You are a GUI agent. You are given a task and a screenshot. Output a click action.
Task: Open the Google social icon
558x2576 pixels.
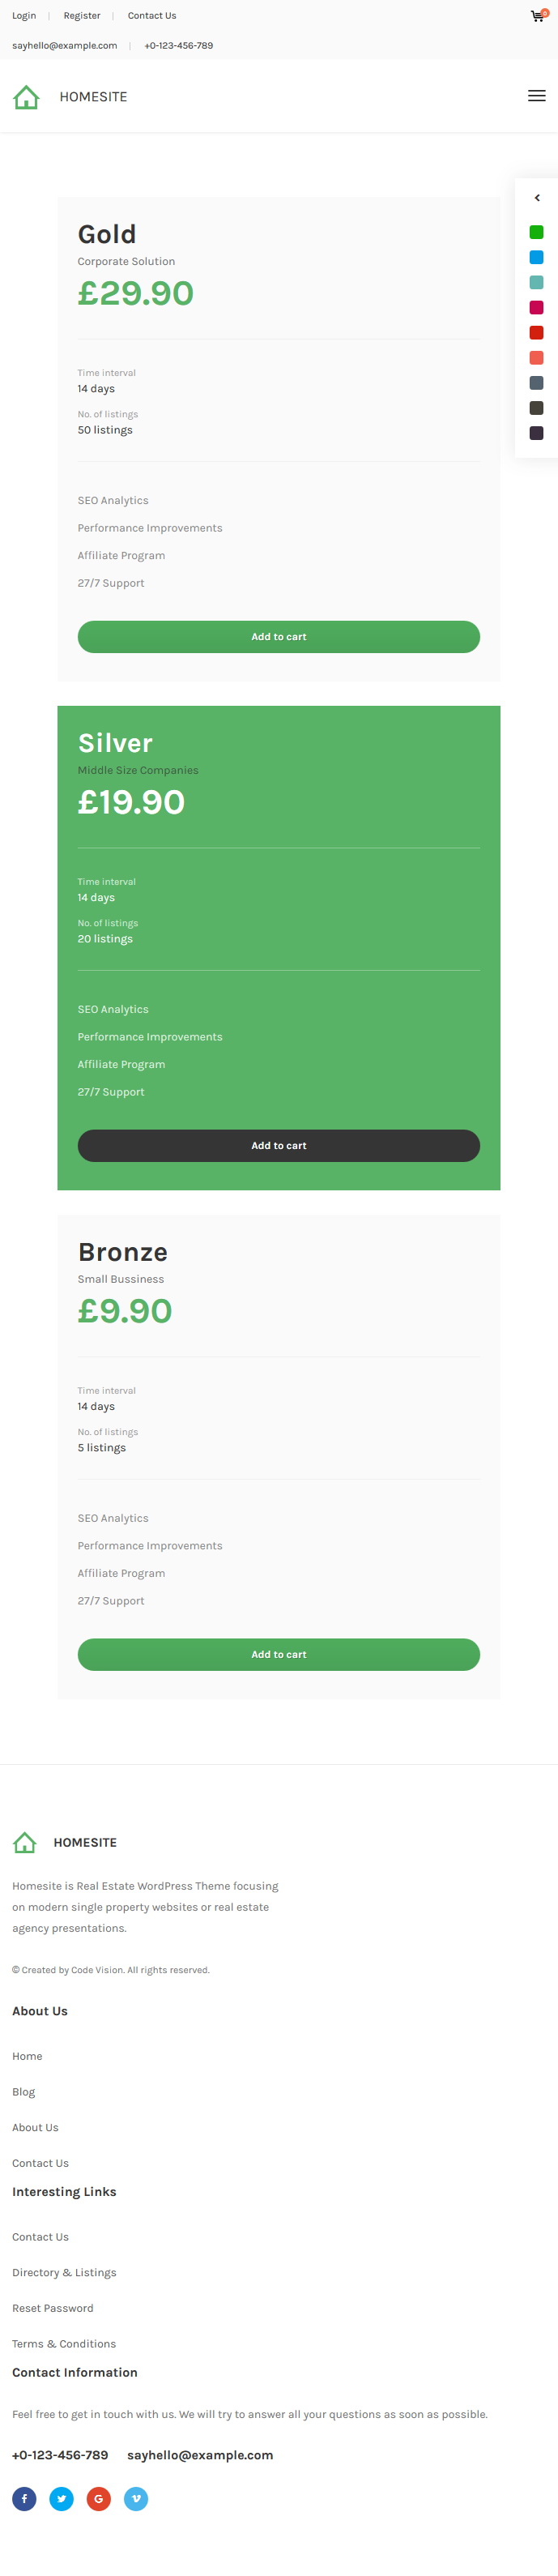(x=98, y=2498)
